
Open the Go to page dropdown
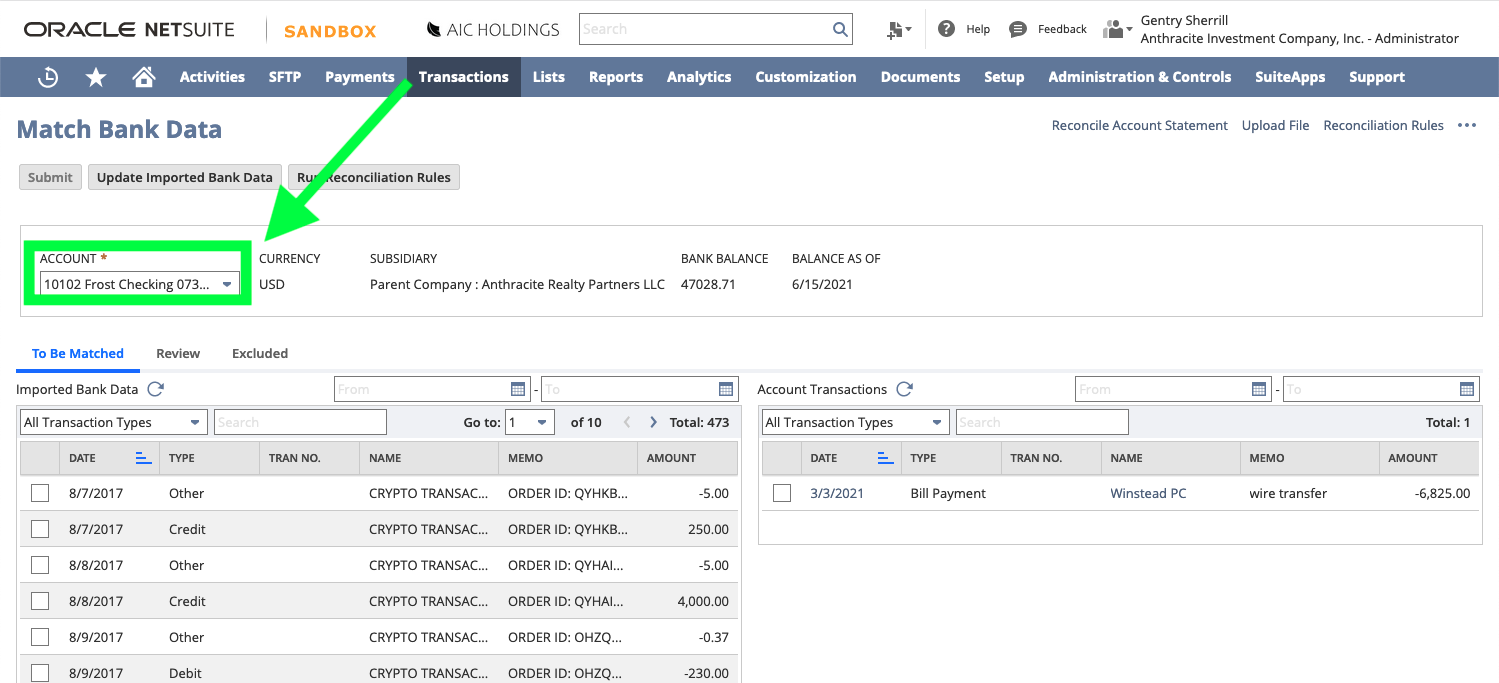point(530,422)
